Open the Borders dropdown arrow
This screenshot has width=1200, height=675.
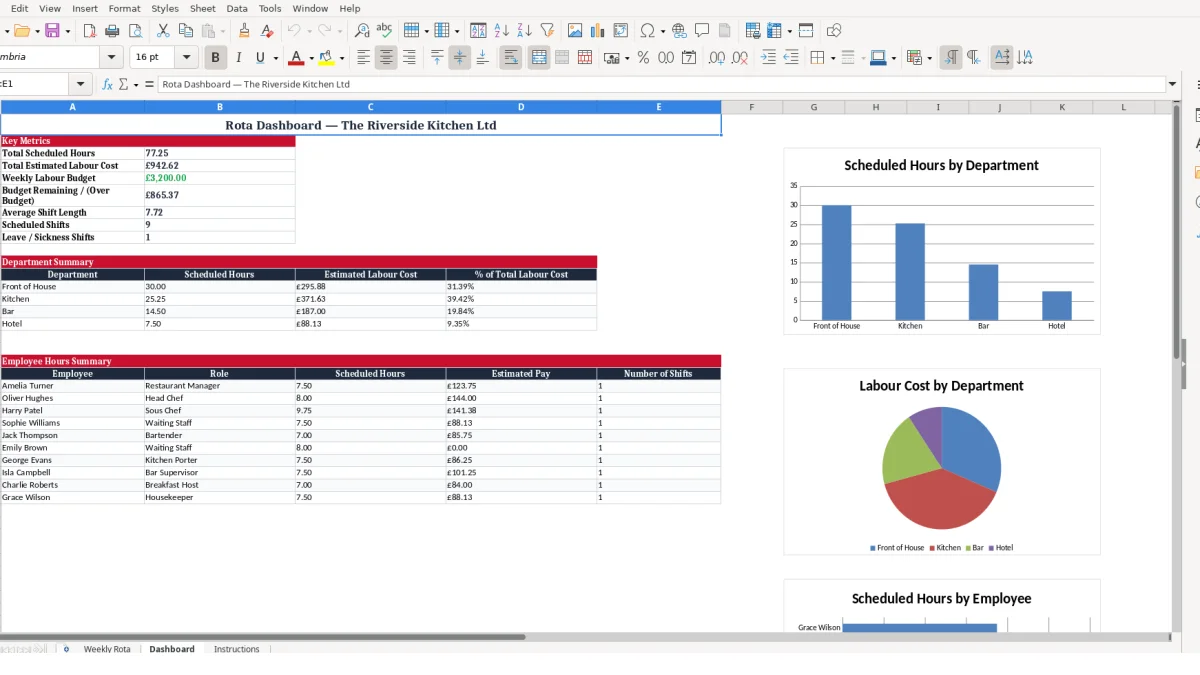coord(832,58)
